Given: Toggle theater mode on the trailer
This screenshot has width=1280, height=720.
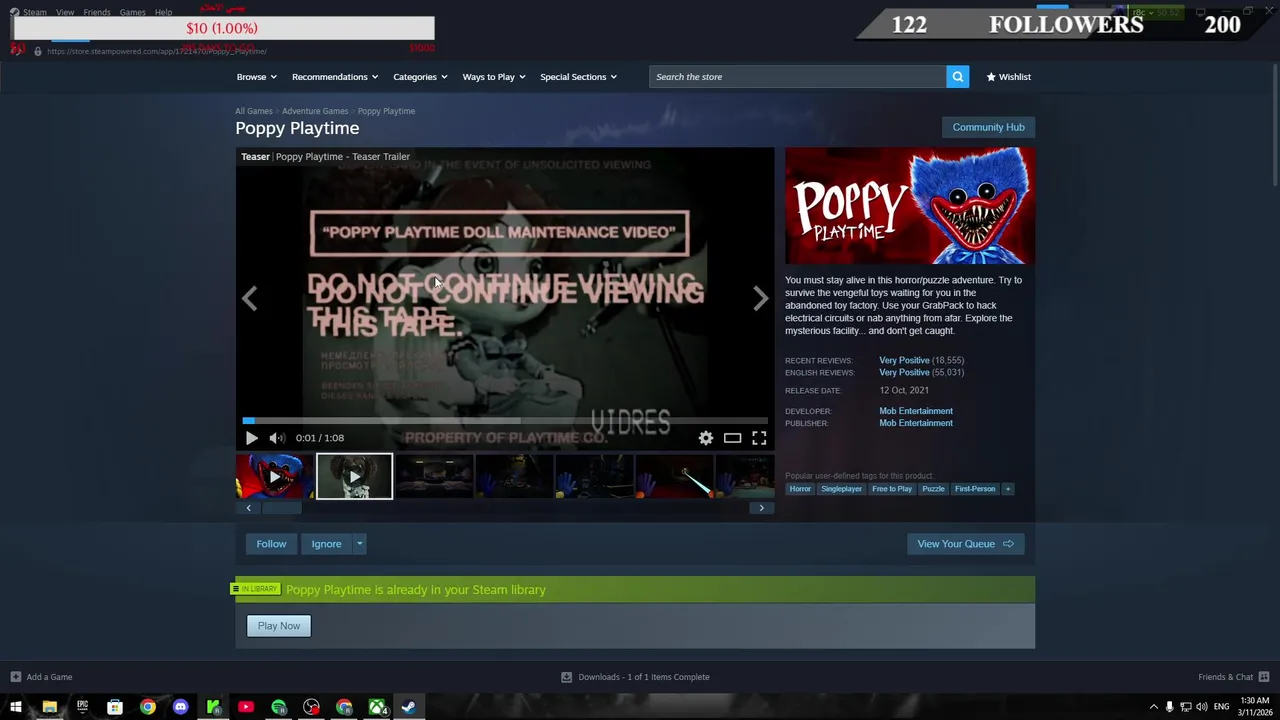Looking at the screenshot, I should [733, 438].
